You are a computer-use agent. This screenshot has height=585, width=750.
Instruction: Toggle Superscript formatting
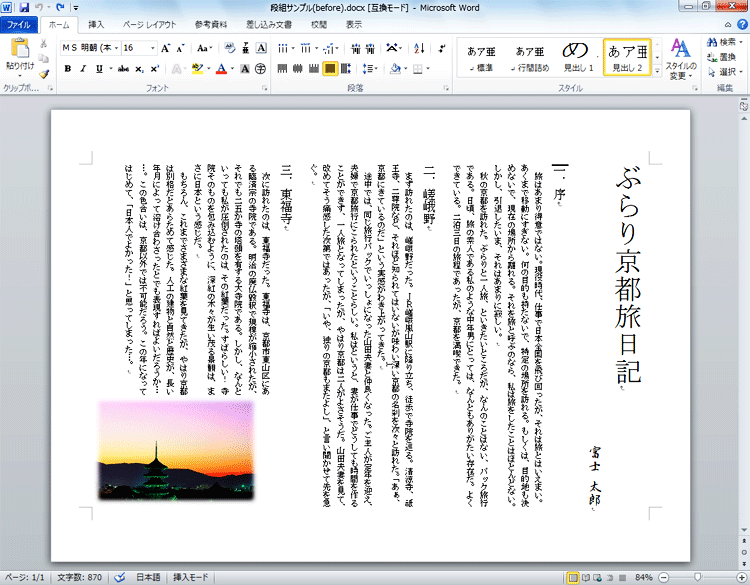click(x=154, y=69)
